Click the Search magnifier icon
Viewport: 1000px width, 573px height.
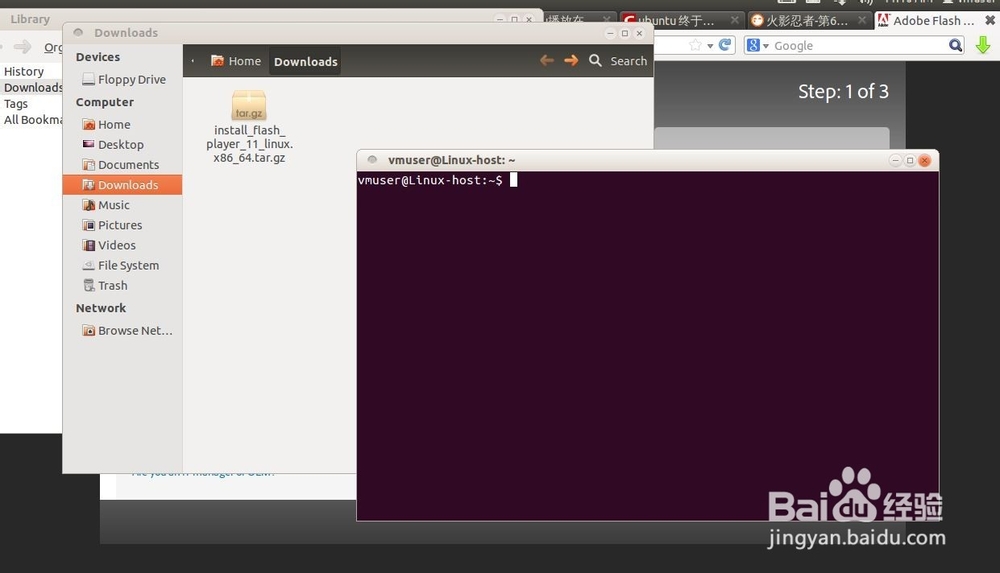[x=595, y=61]
